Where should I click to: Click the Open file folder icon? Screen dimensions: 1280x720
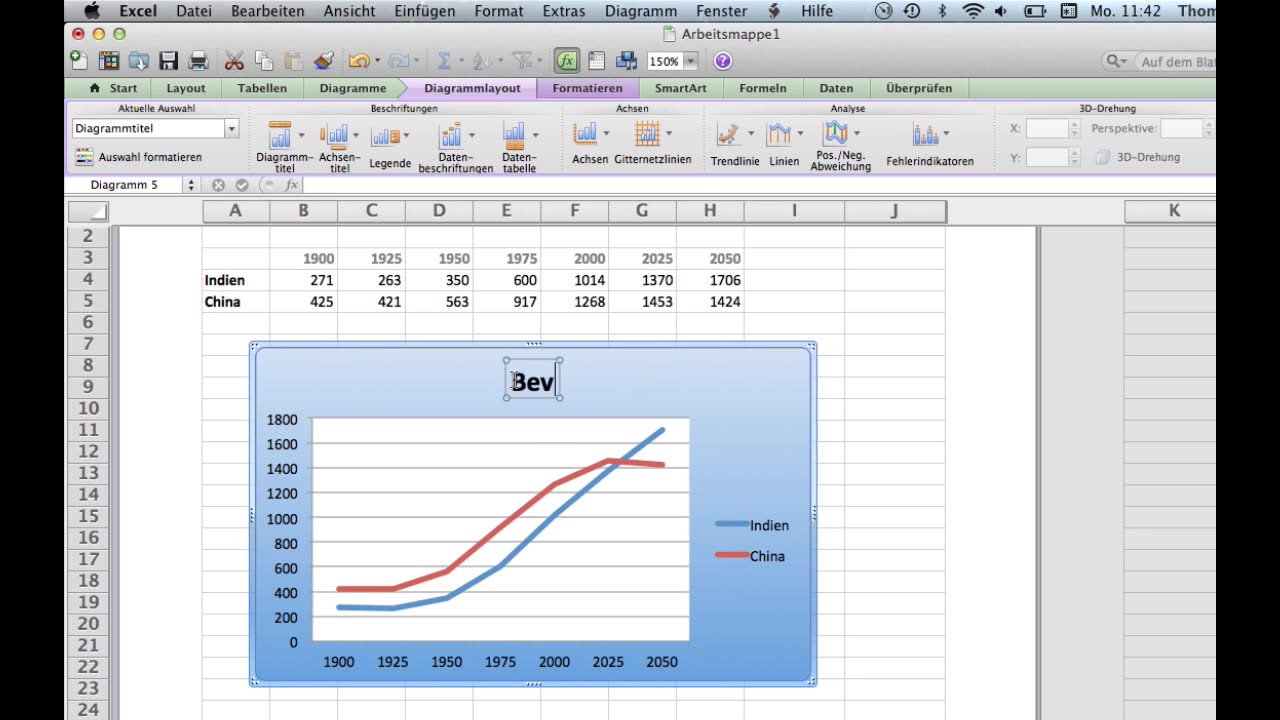coord(138,61)
